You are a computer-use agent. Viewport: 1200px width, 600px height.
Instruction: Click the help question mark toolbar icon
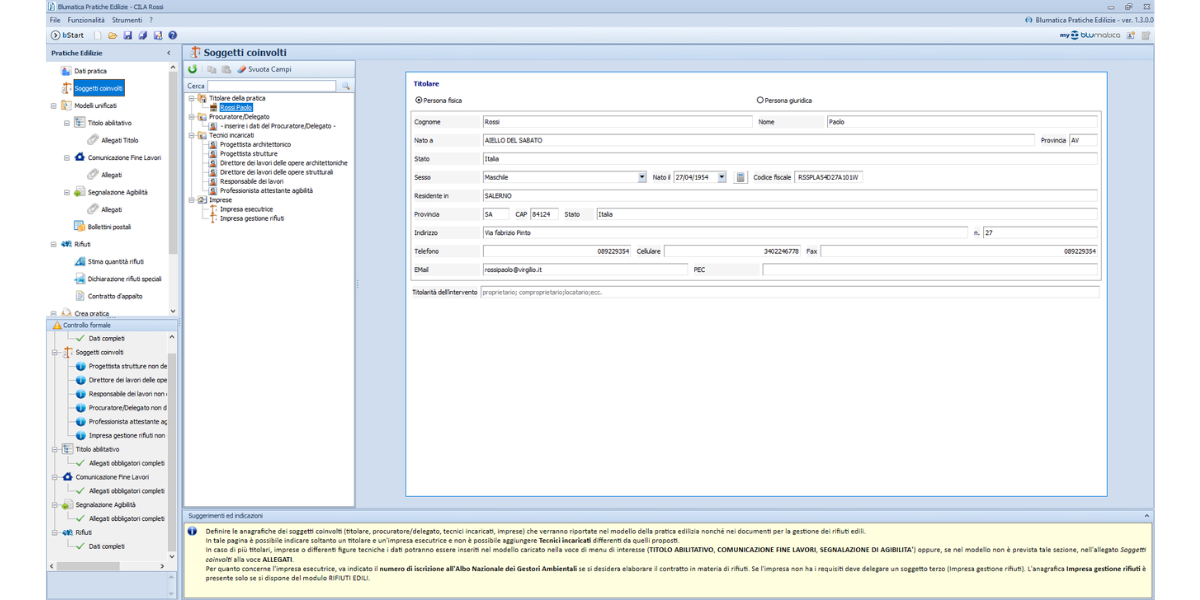click(x=173, y=35)
